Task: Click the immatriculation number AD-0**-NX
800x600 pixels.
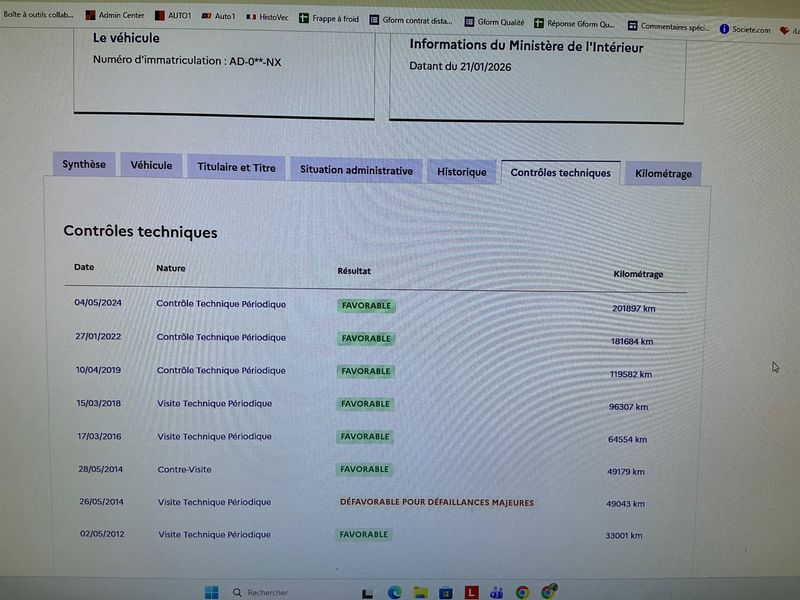Action: [x=255, y=62]
